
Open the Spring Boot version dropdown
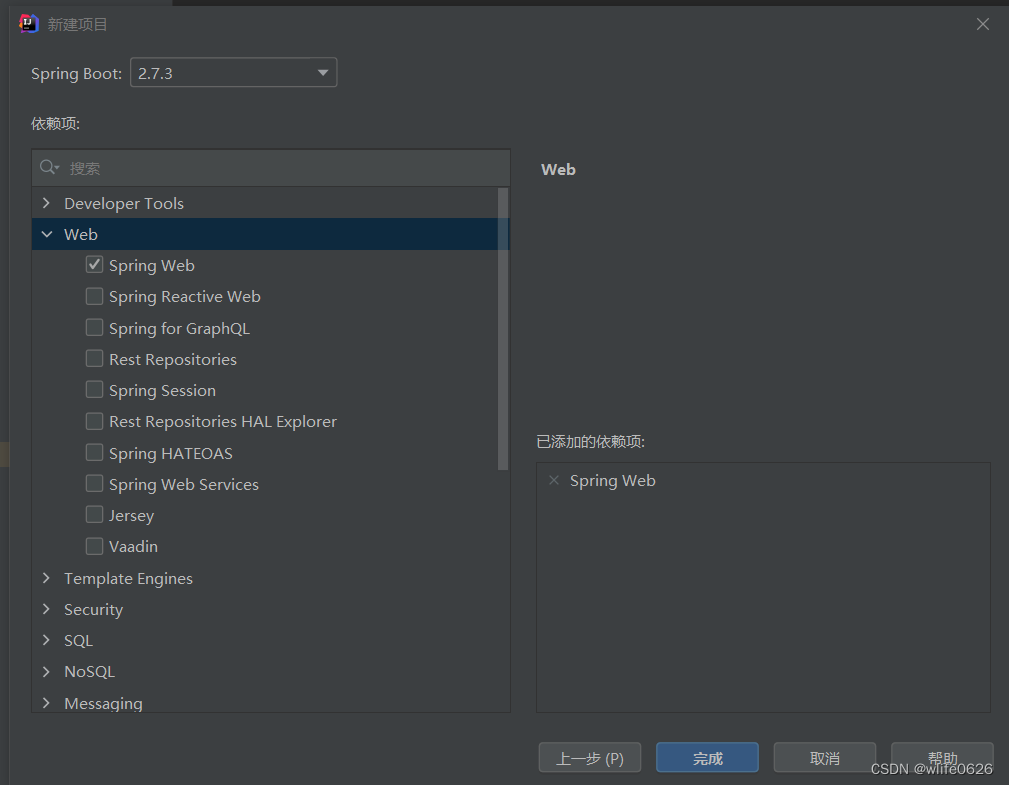pyautogui.click(x=233, y=73)
